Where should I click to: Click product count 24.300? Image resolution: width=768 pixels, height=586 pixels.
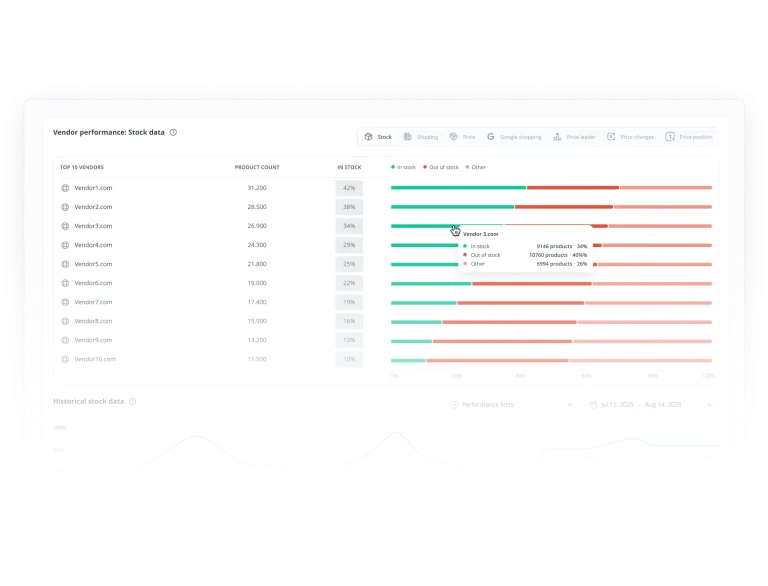[257, 245]
